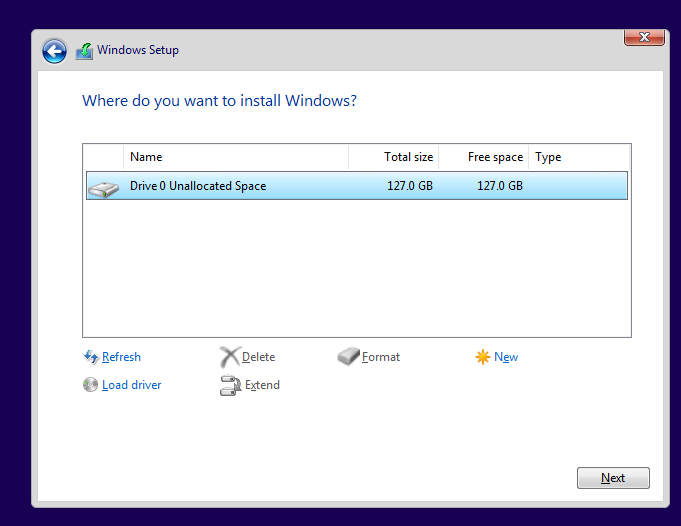Refresh the drive list
The width and height of the screenshot is (681, 526).
point(121,357)
